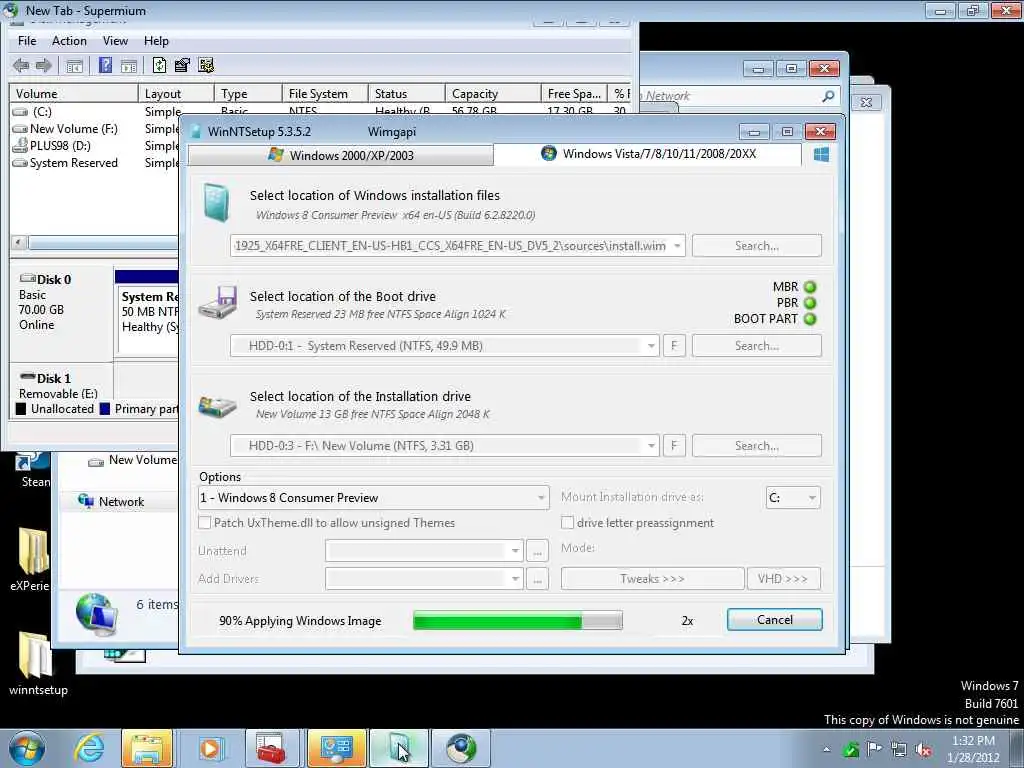The width and height of the screenshot is (1024, 768).
Task: Open Help menu in Disk Management
Action: click(156, 41)
